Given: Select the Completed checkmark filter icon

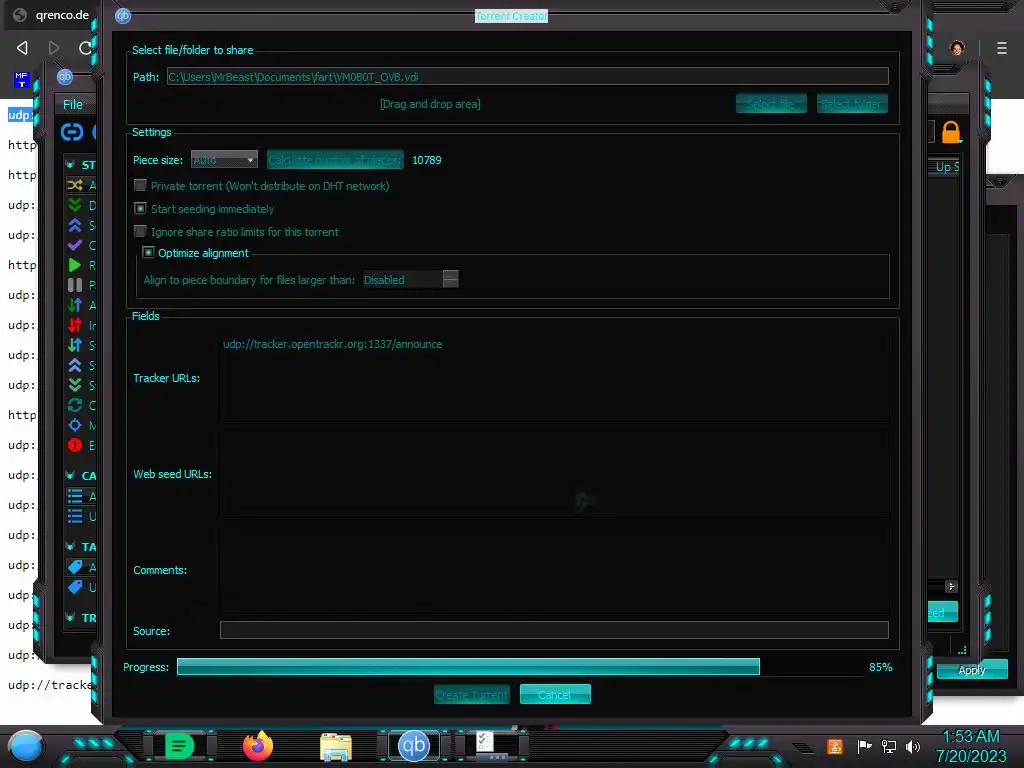Looking at the screenshot, I should point(74,245).
